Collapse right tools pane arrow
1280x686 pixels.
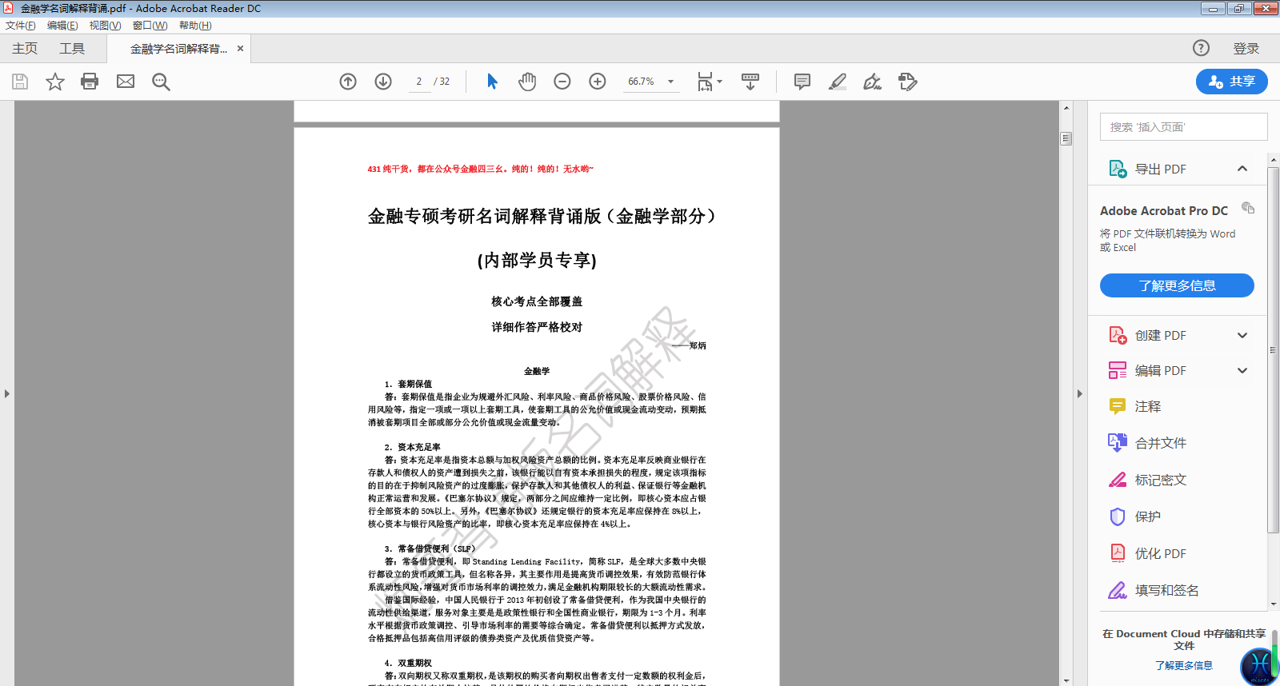pos(1078,393)
